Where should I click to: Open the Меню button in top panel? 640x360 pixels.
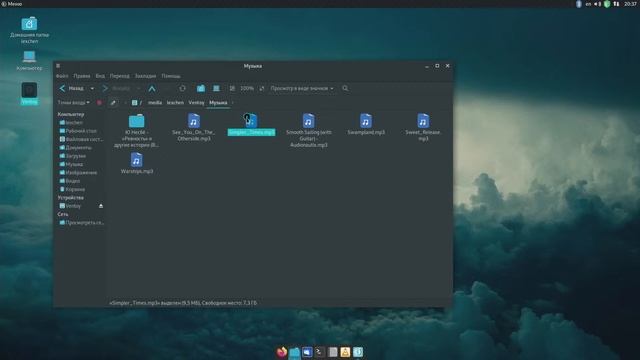pyautogui.click(x=12, y=4)
